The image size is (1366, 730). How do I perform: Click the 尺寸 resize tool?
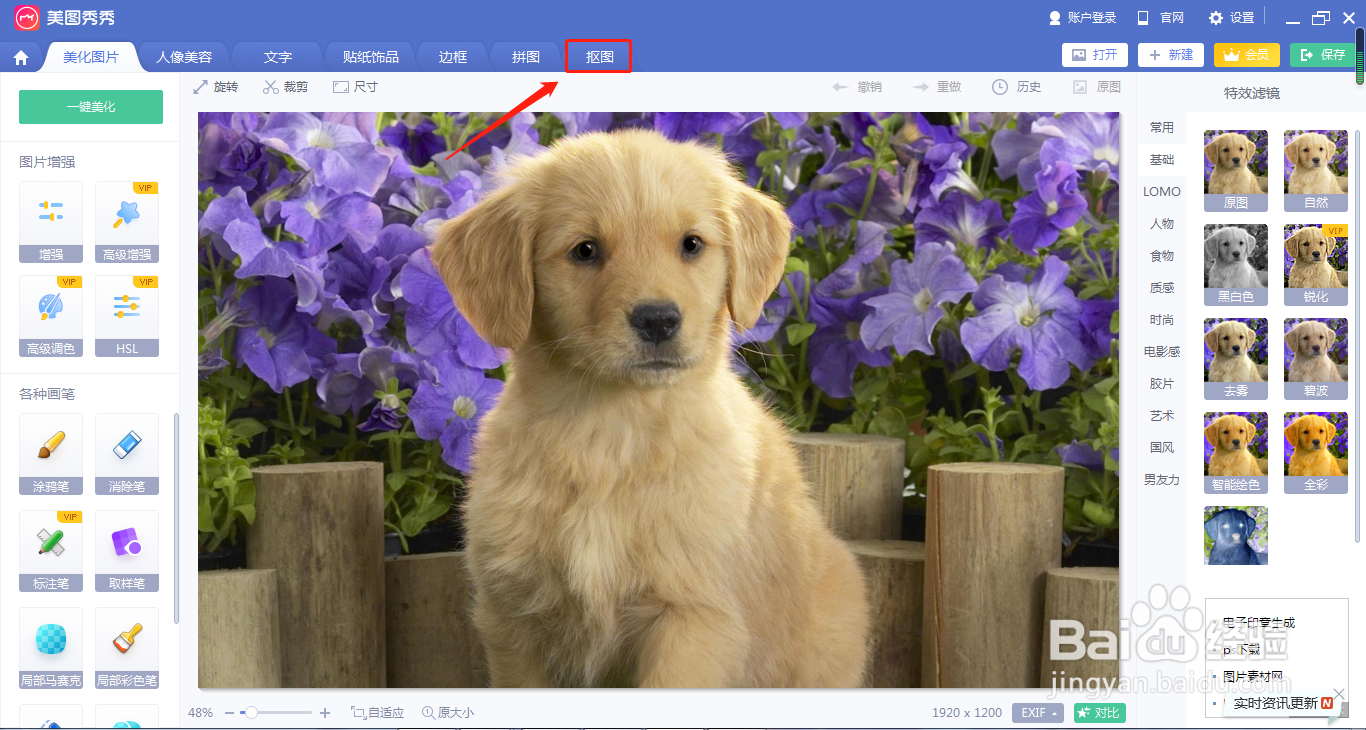point(355,87)
